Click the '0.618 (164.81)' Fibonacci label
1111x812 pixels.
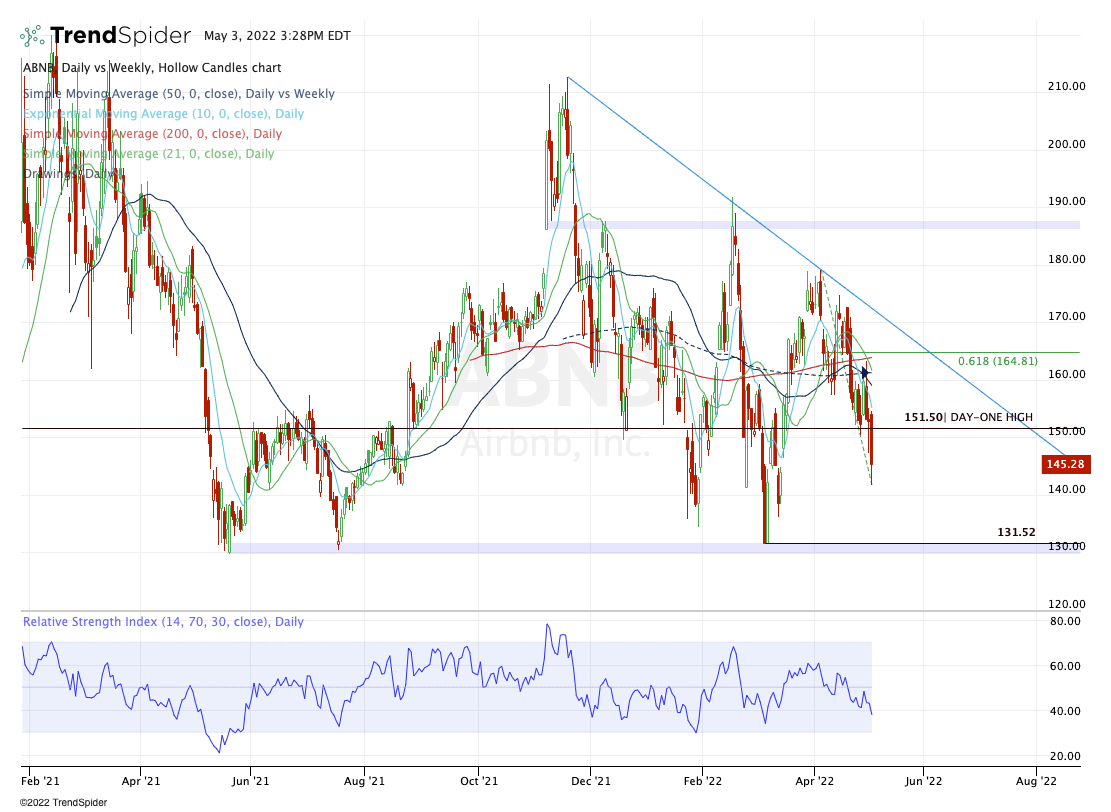[998, 361]
